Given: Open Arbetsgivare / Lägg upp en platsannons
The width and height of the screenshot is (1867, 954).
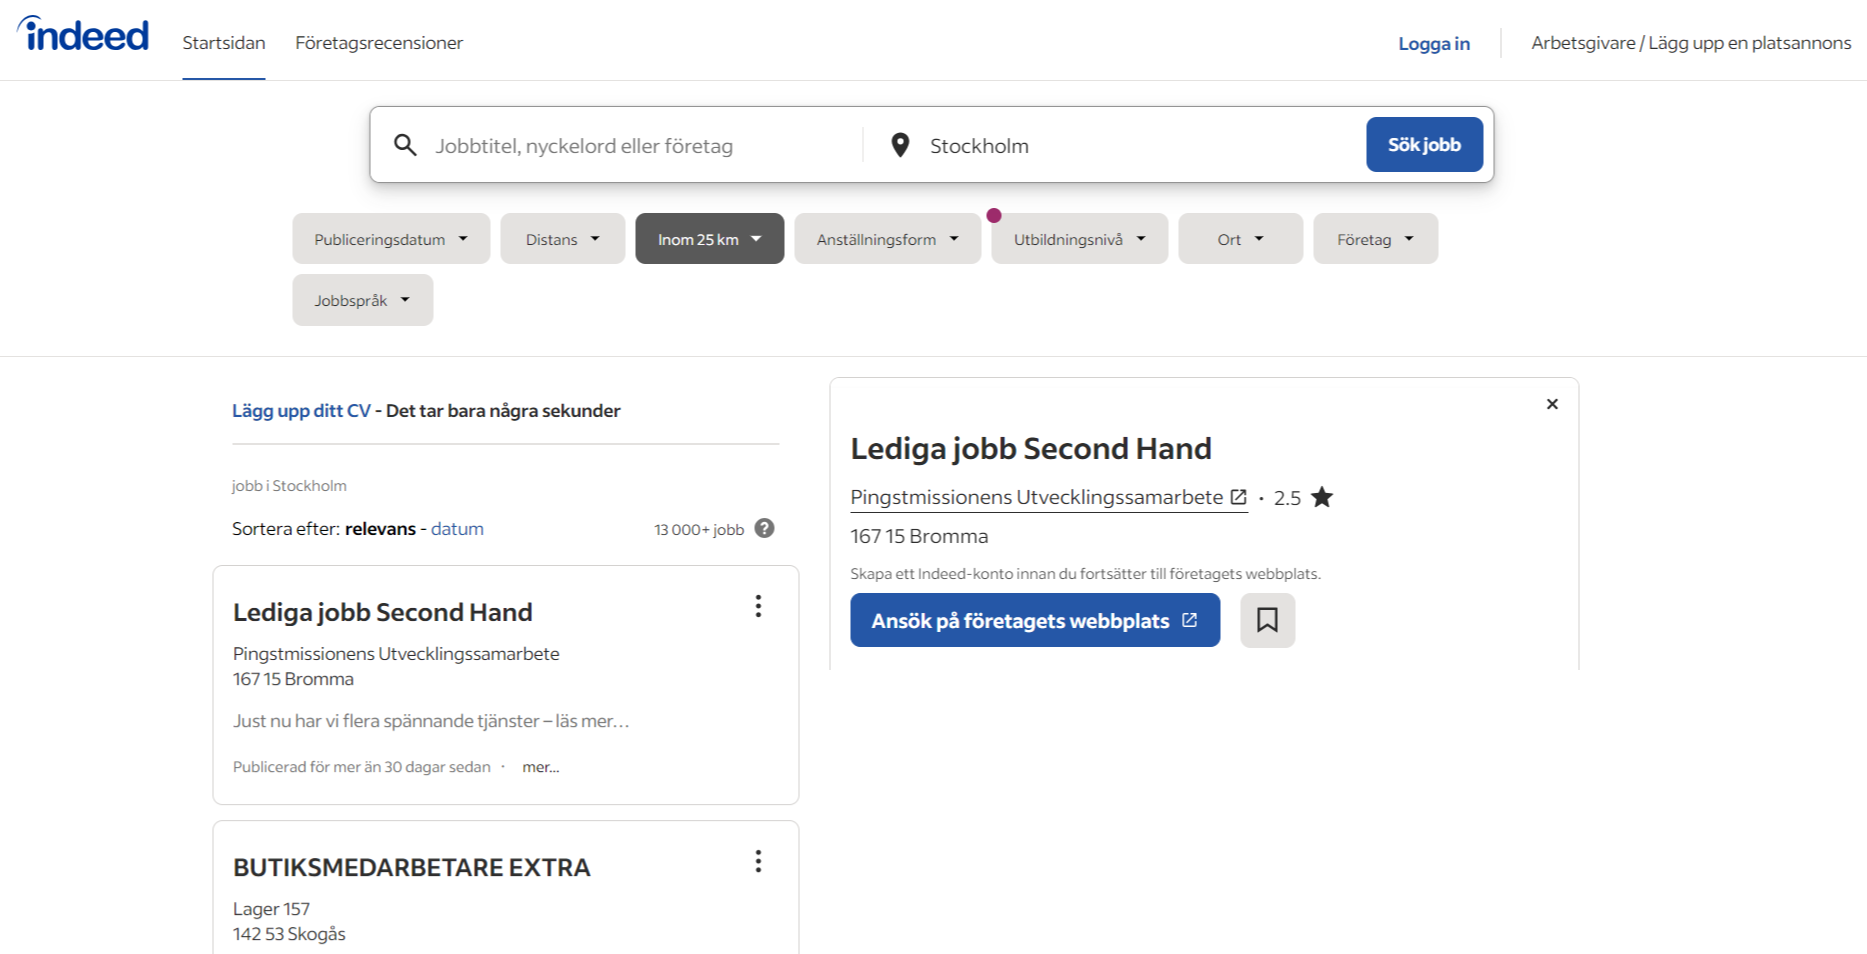Looking at the screenshot, I should (1691, 43).
